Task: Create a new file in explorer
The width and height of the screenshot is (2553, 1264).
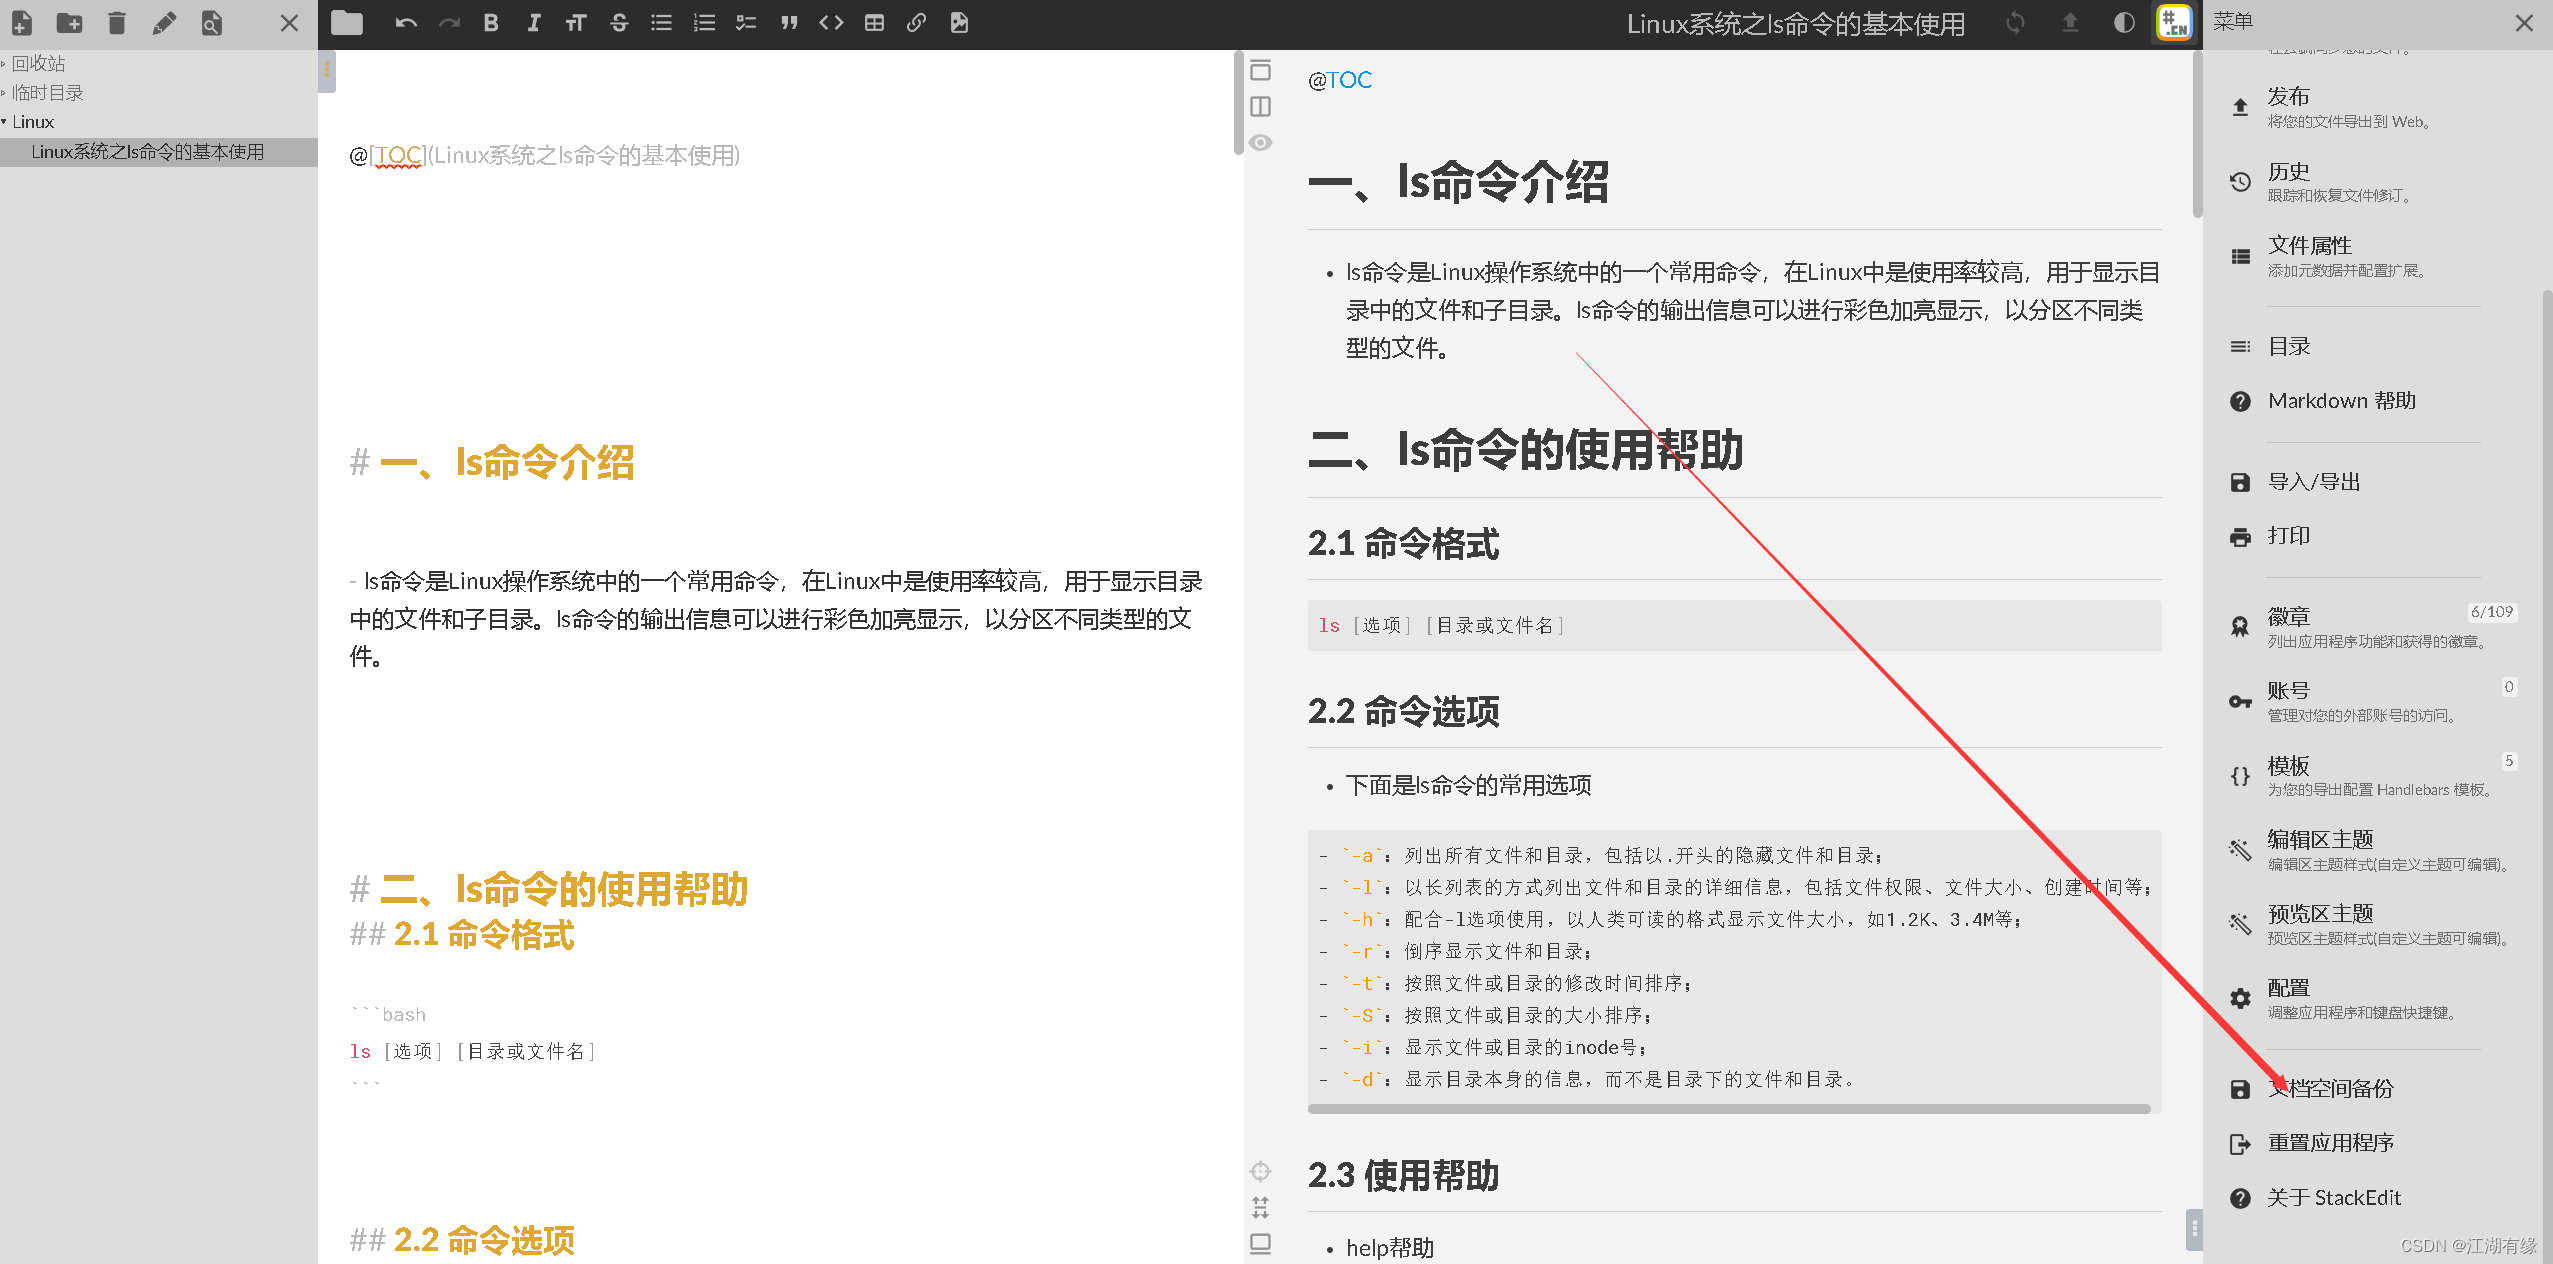Action: click(21, 23)
